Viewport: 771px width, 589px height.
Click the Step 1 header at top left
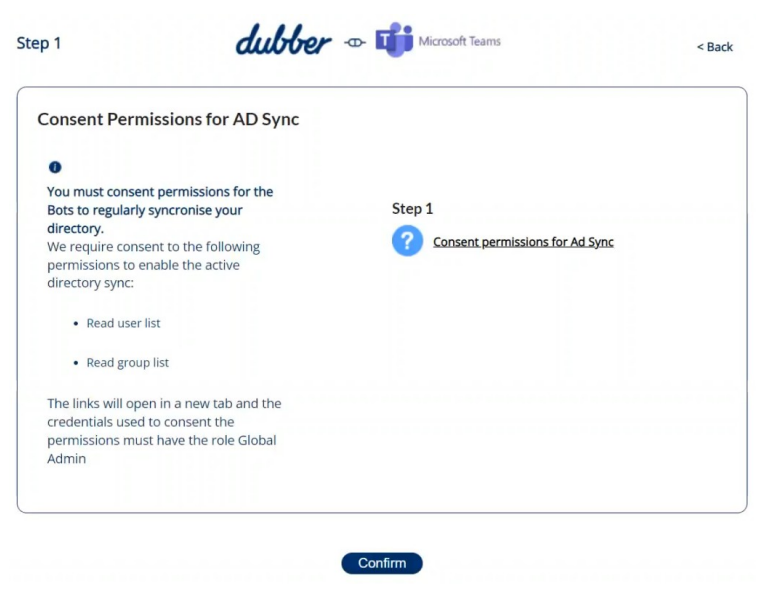pyautogui.click(x=39, y=43)
